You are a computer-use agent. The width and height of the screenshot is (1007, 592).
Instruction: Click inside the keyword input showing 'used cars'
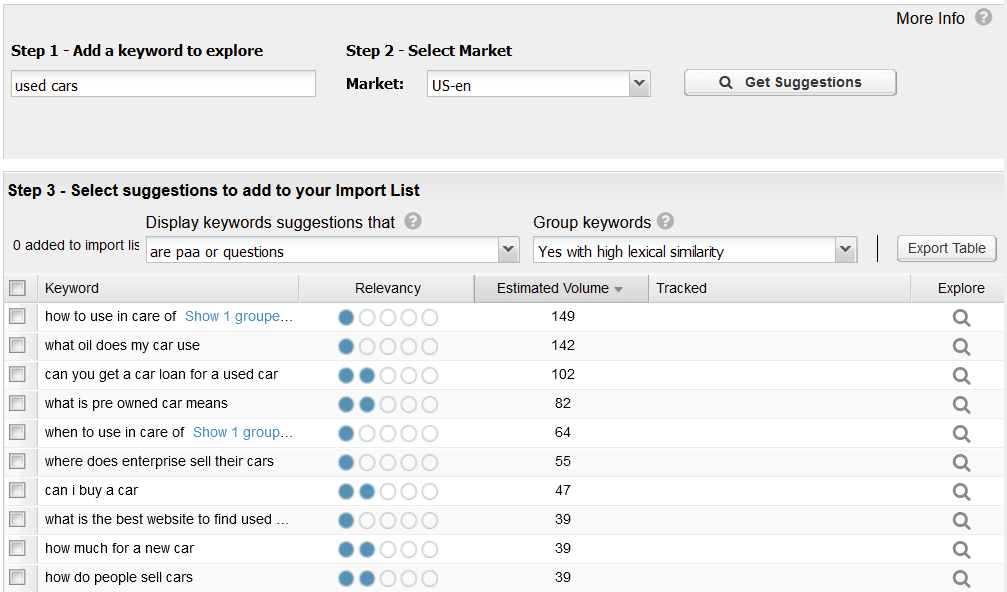point(162,84)
